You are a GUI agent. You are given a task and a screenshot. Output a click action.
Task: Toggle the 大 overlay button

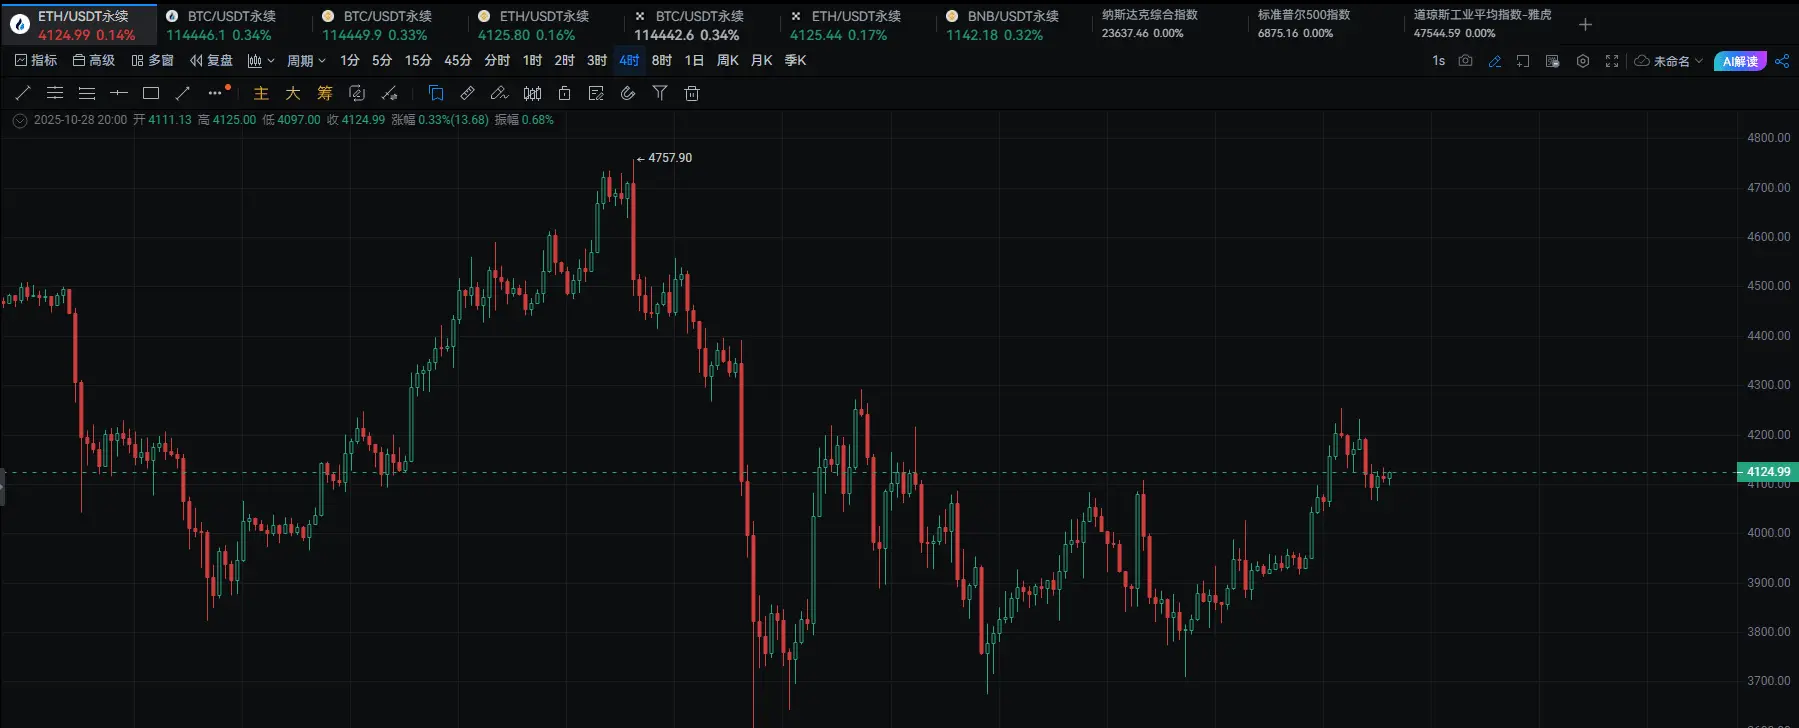point(293,93)
